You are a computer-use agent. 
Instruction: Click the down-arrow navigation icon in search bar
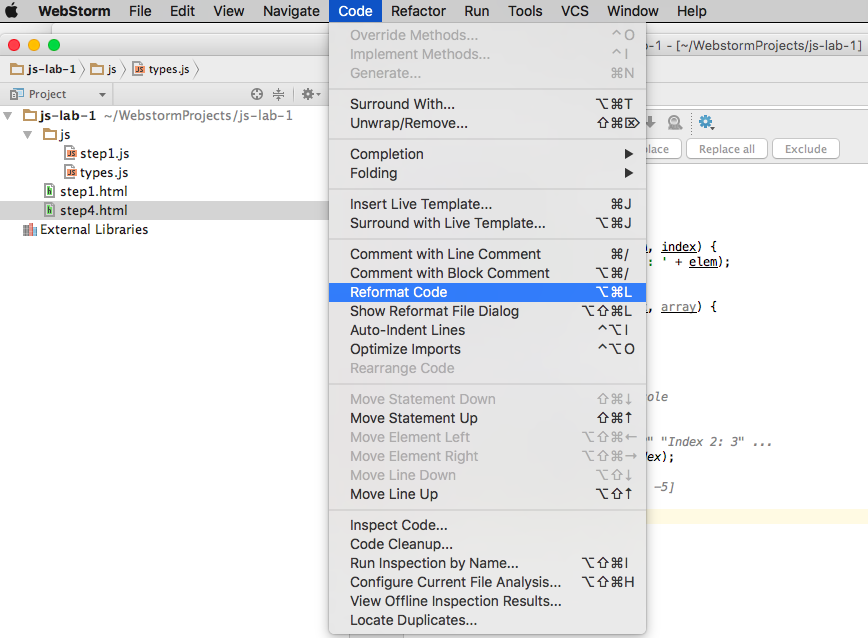coord(649,122)
